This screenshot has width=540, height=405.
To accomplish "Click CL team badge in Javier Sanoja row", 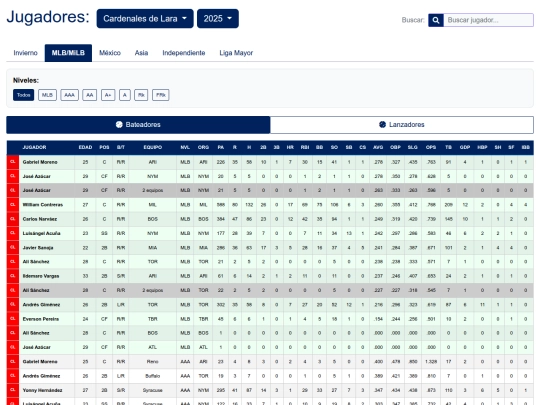I will (x=13, y=248).
